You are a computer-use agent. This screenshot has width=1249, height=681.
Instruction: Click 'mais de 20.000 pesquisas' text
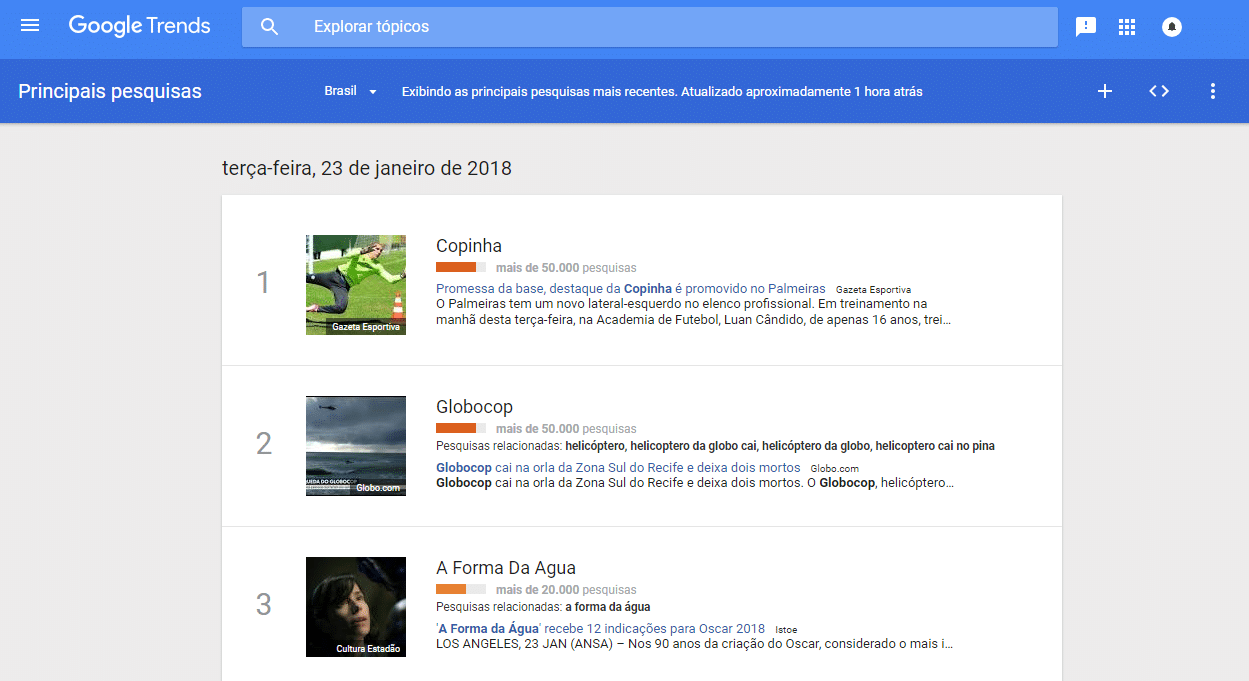(x=566, y=590)
